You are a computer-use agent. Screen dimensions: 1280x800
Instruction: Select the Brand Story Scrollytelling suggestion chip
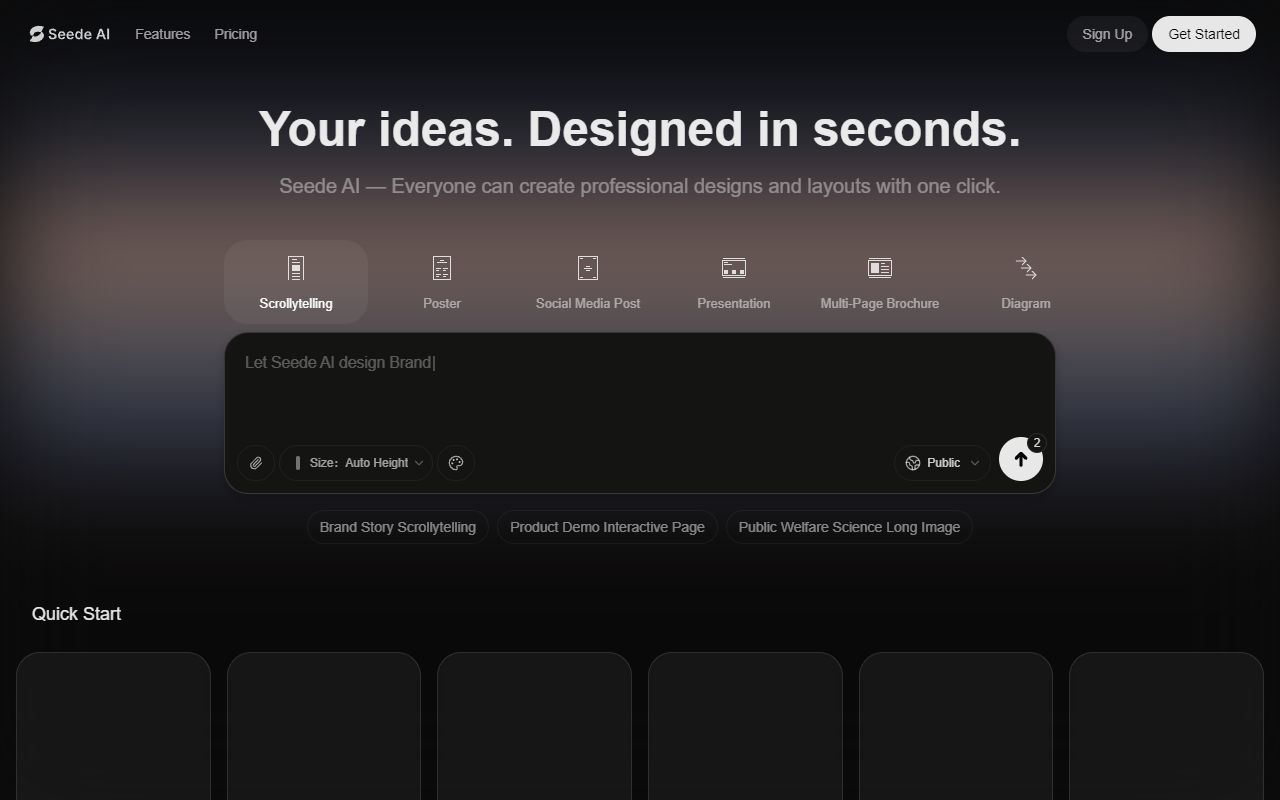397,527
